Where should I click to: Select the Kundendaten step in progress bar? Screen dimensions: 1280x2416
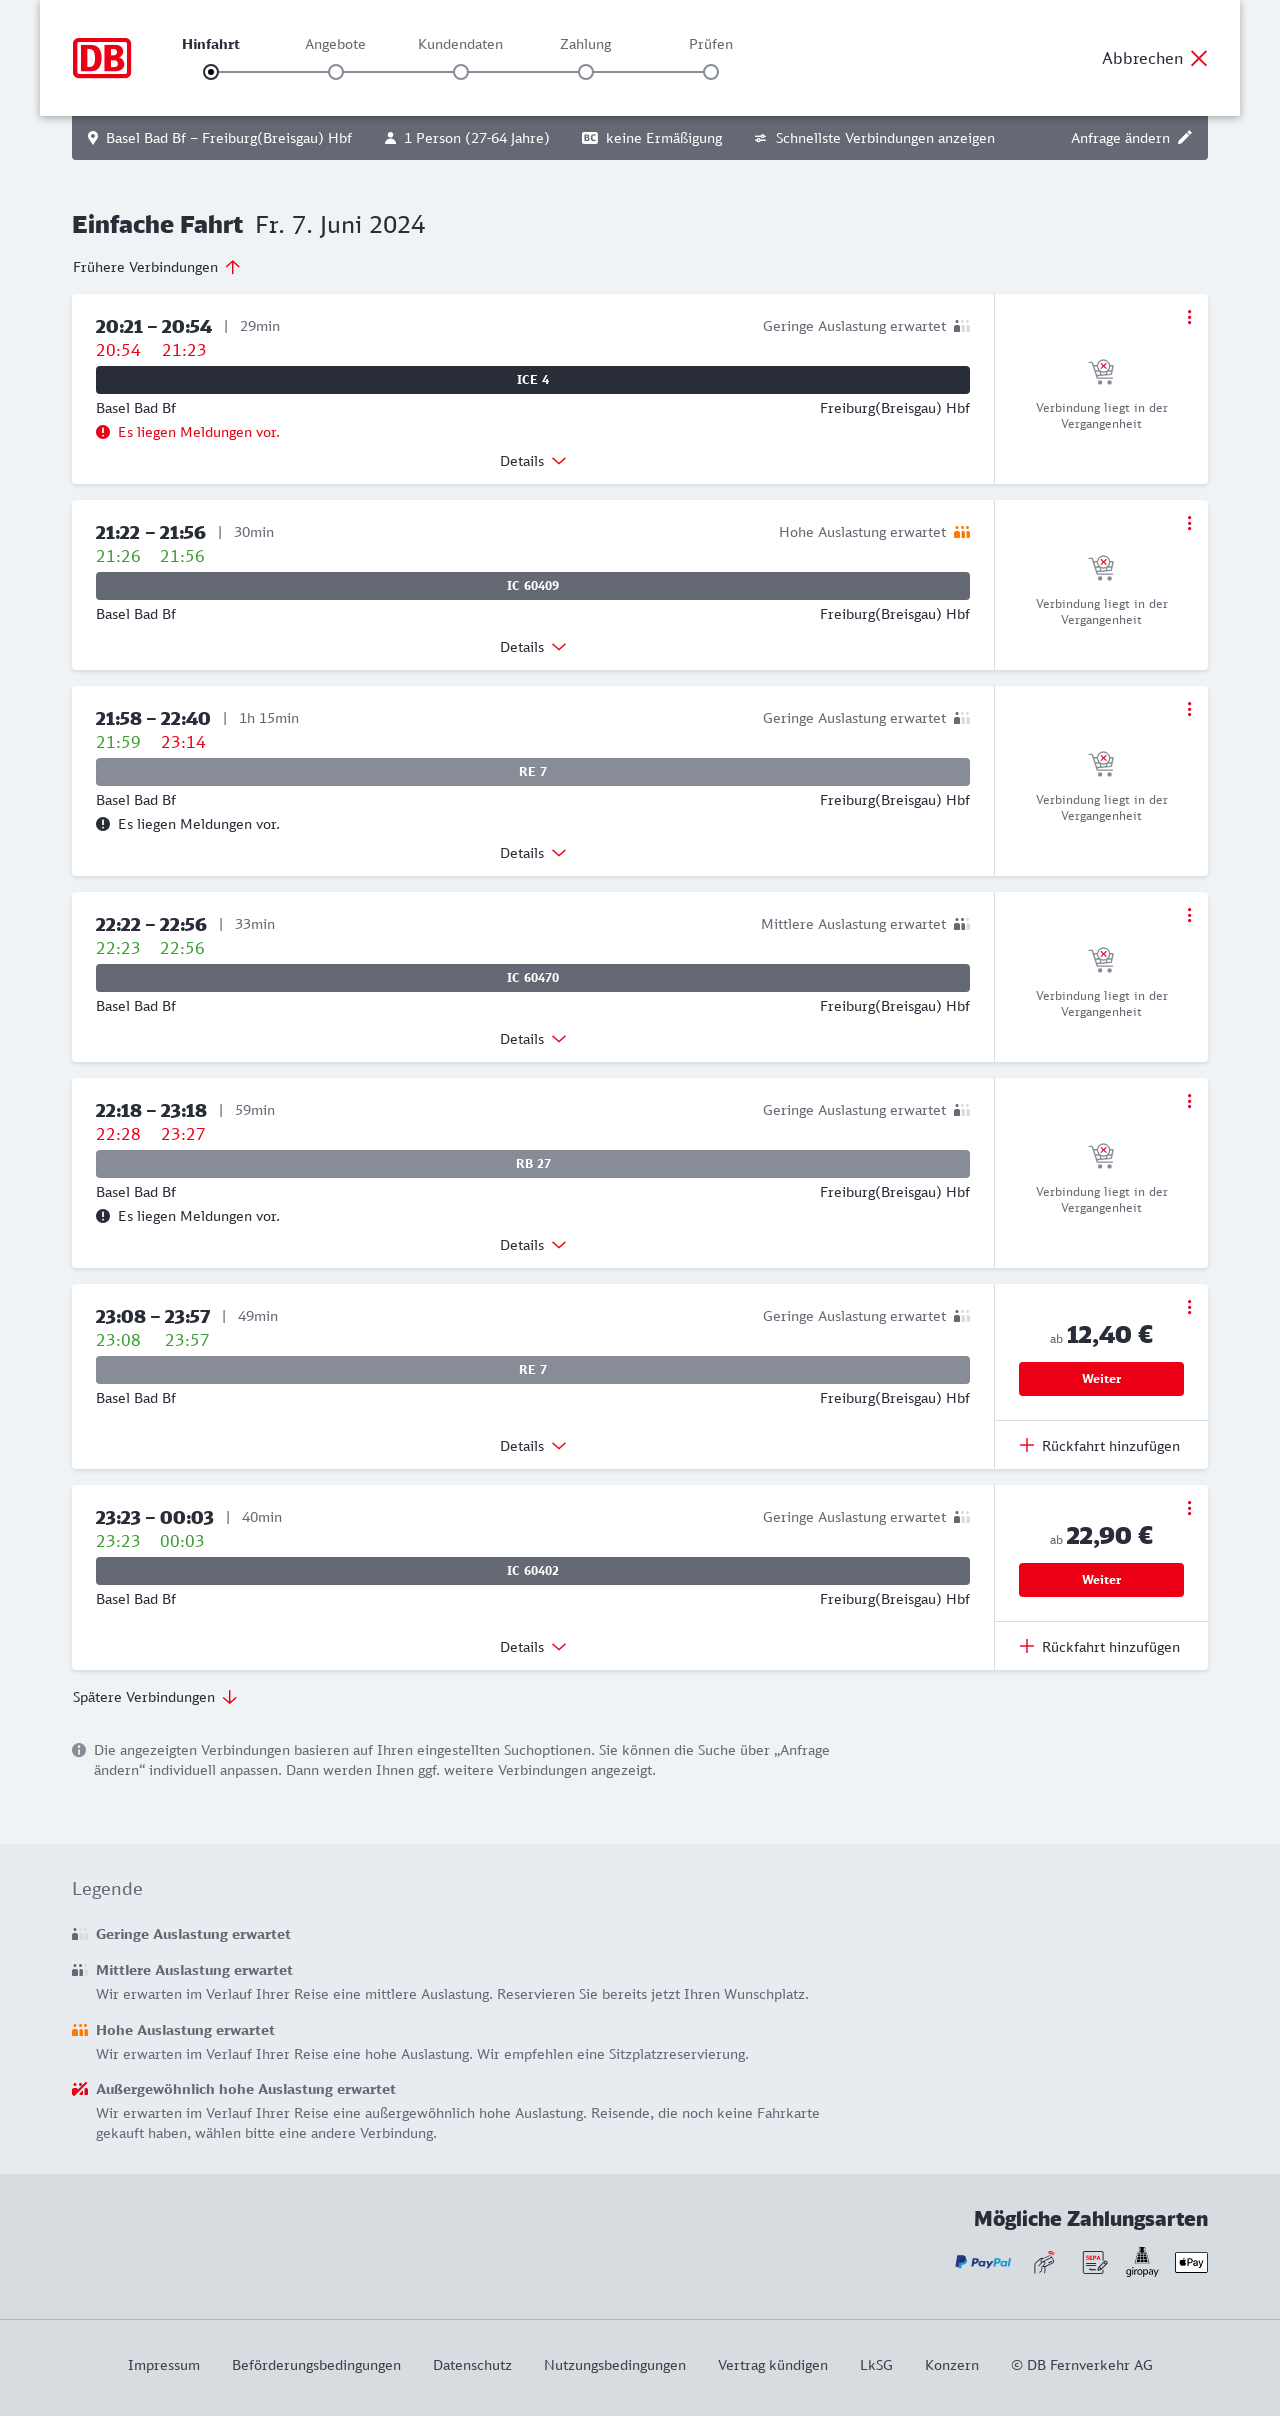pyautogui.click(x=461, y=72)
